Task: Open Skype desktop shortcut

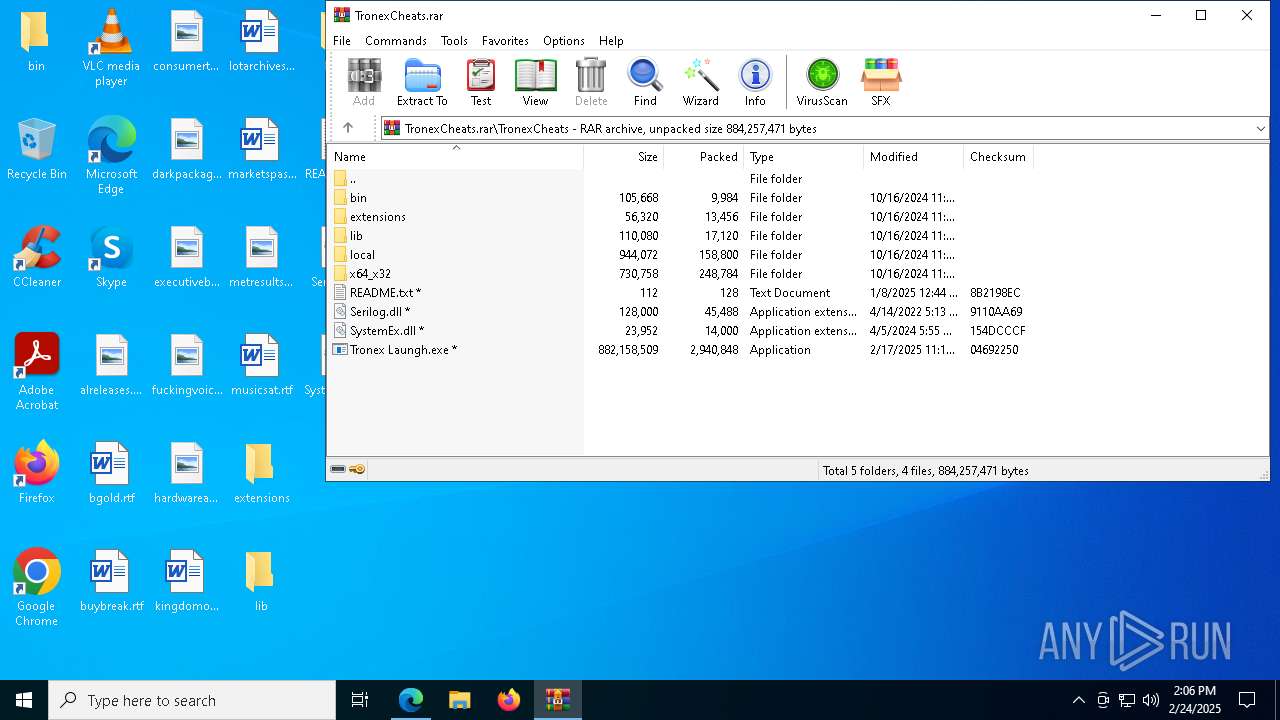Action: [x=111, y=256]
